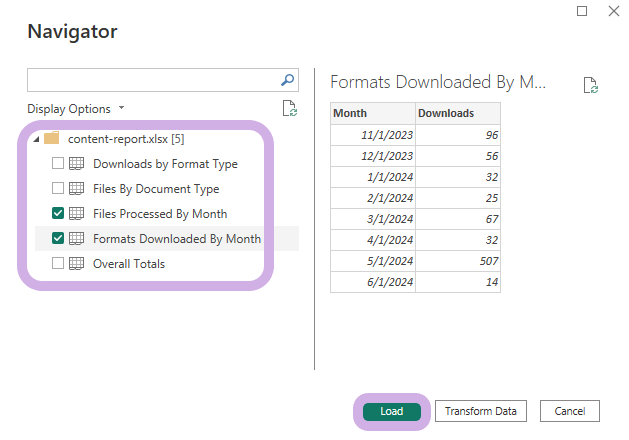Click refresh icon beside Display Options
629x440 pixels.
tap(289, 108)
